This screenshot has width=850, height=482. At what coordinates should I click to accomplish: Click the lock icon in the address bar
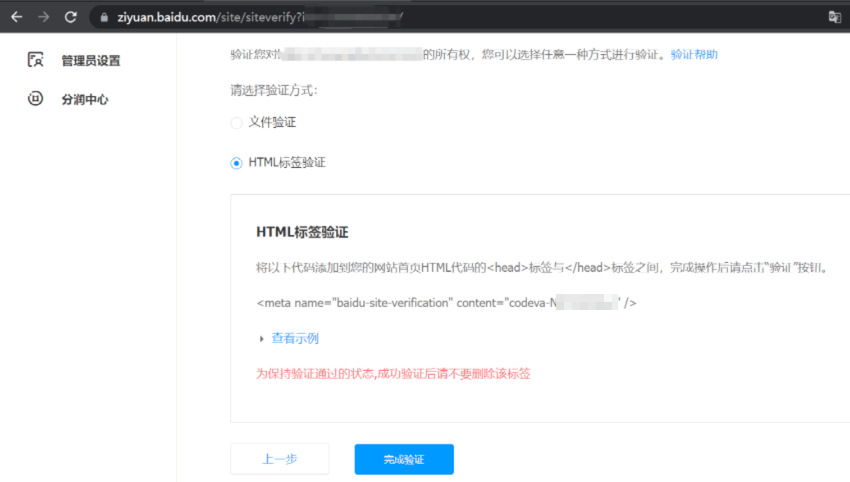104,18
